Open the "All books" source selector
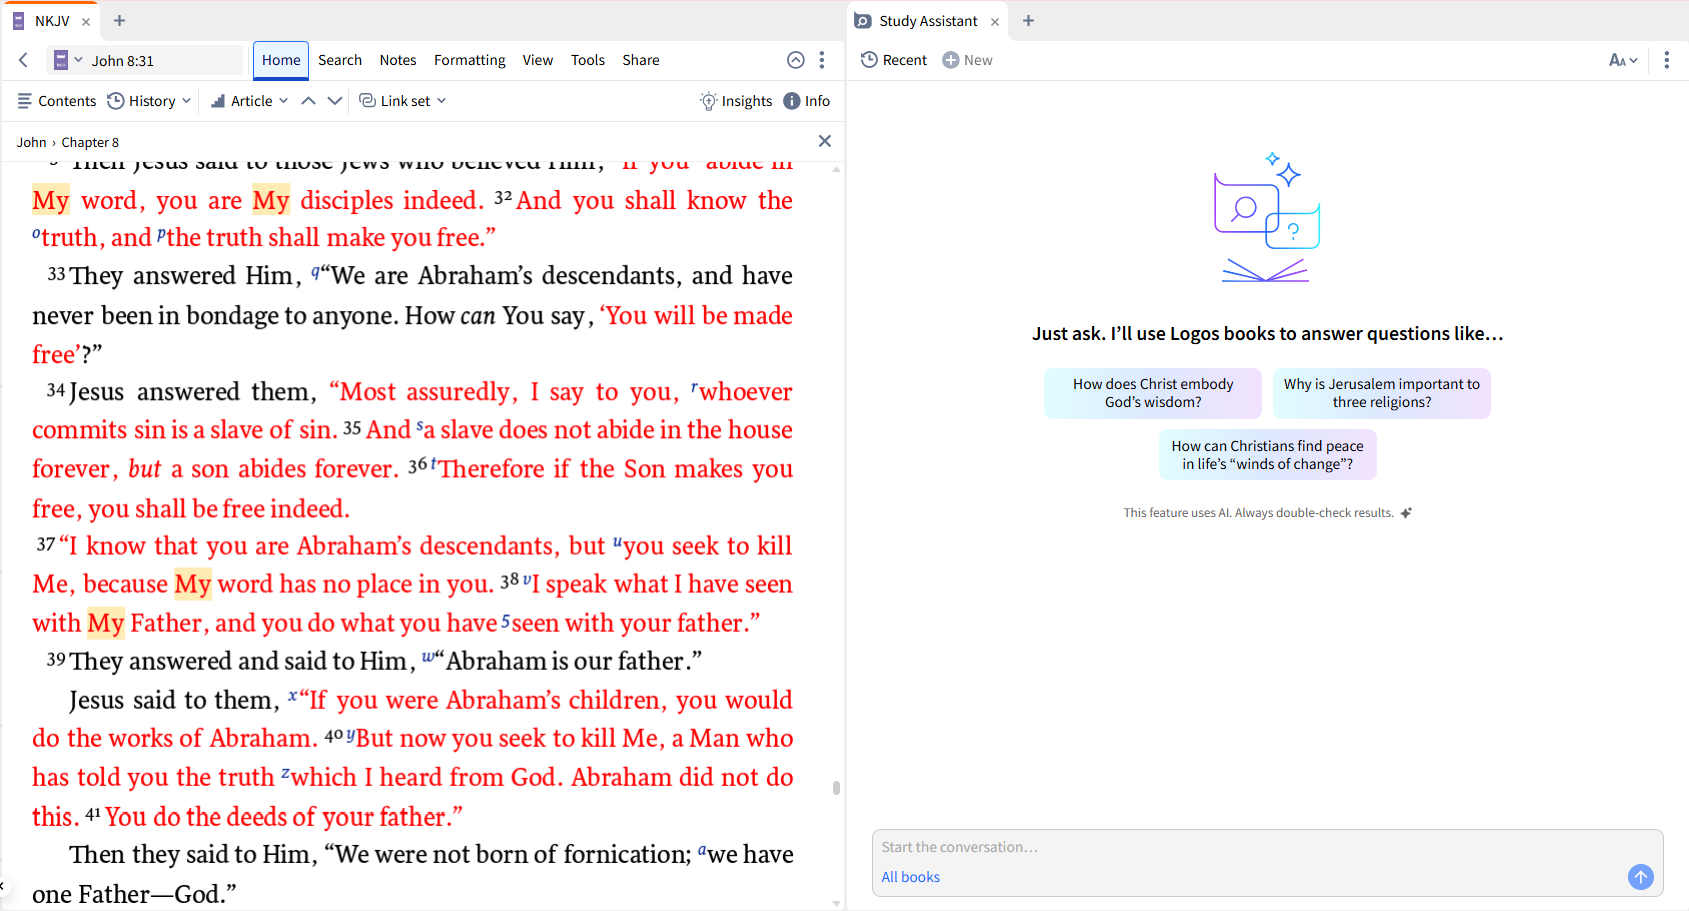 pos(909,877)
